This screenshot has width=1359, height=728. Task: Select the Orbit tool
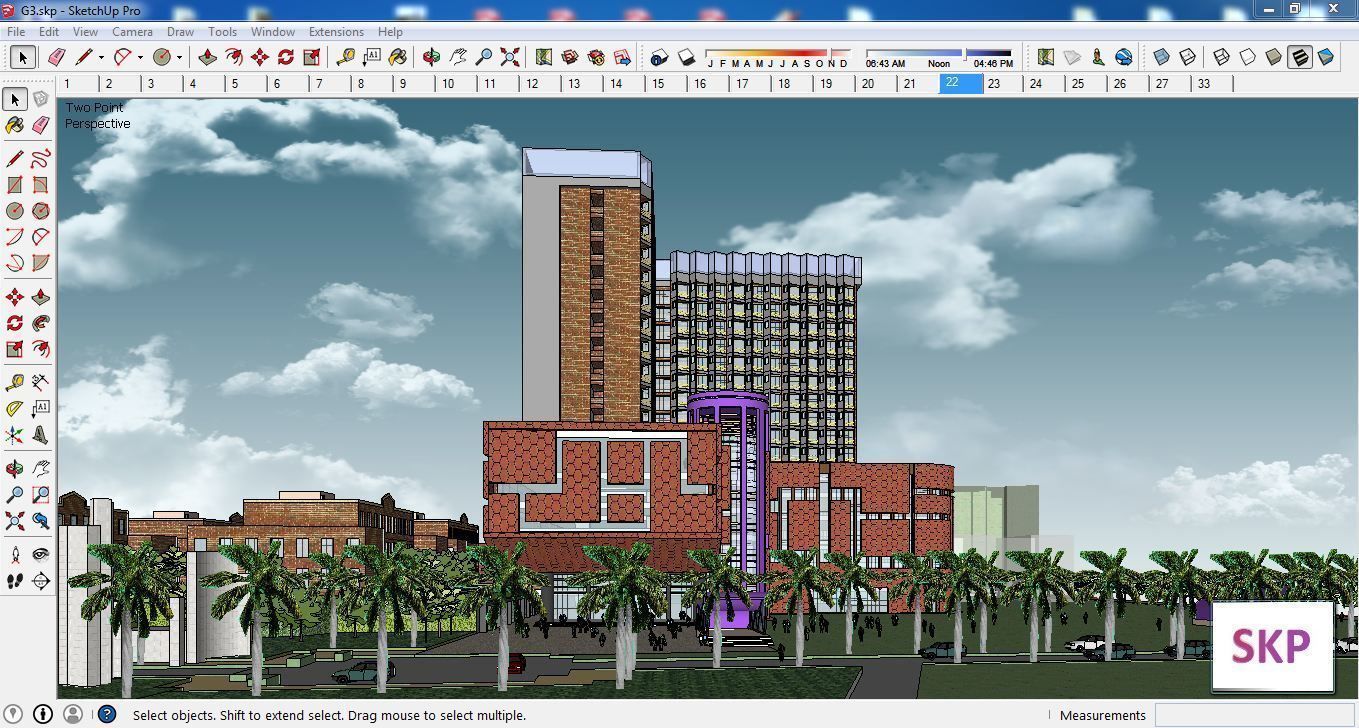click(x=14, y=467)
